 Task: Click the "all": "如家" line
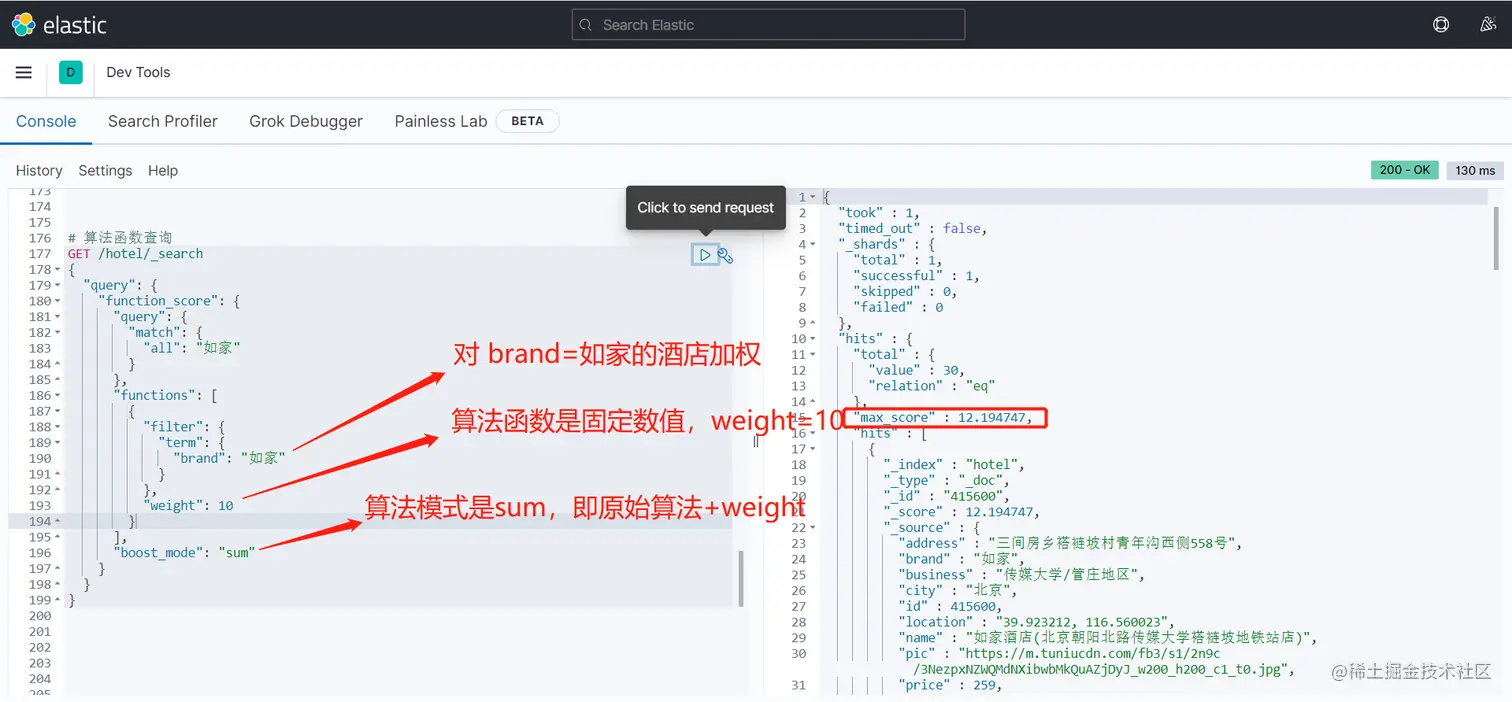[192, 348]
